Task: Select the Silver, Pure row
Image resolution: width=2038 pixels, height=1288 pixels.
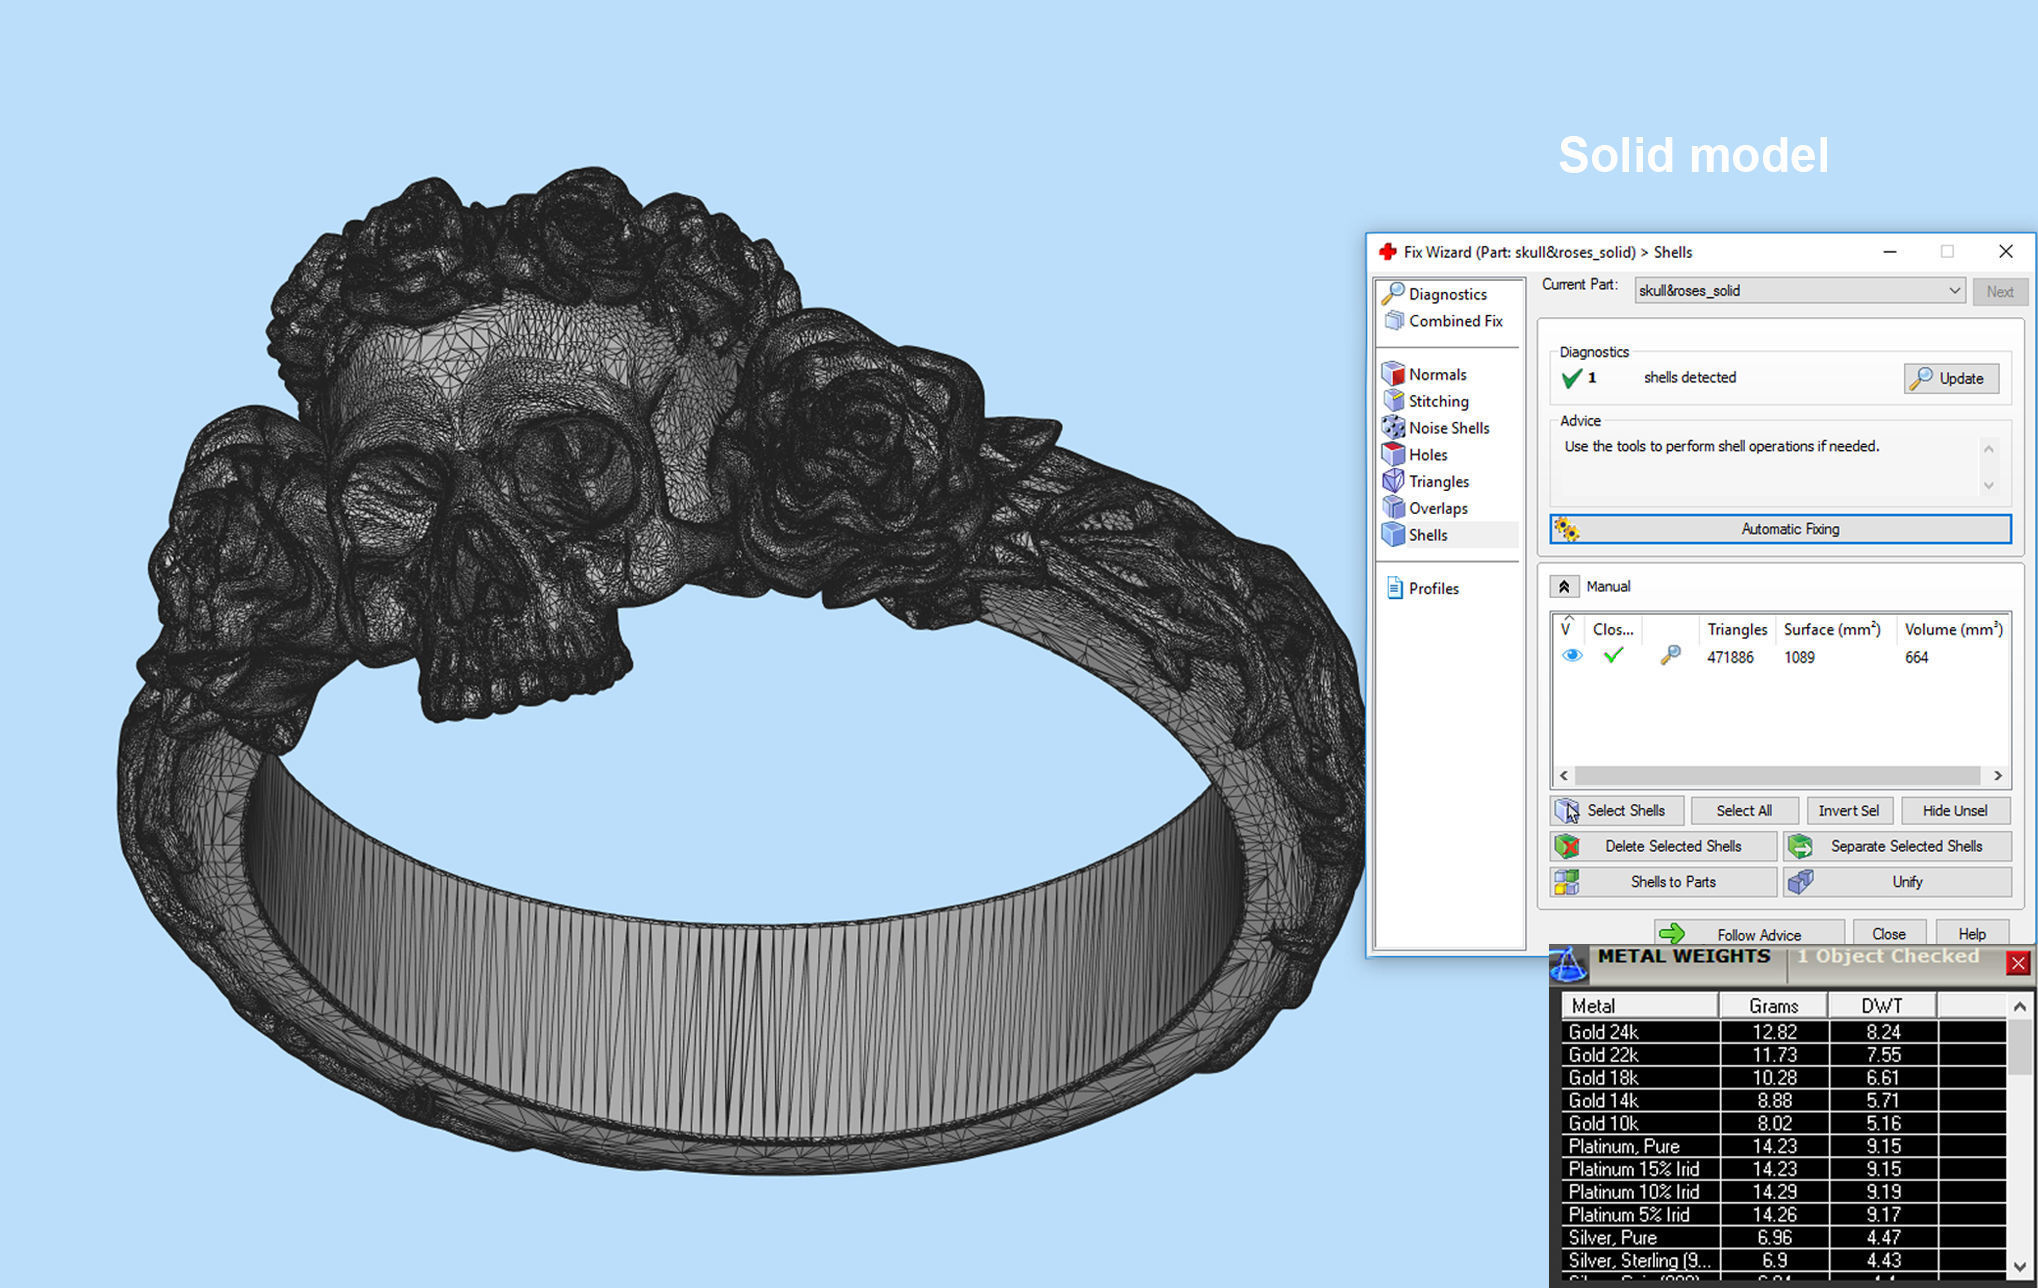Action: pos(1784,1238)
